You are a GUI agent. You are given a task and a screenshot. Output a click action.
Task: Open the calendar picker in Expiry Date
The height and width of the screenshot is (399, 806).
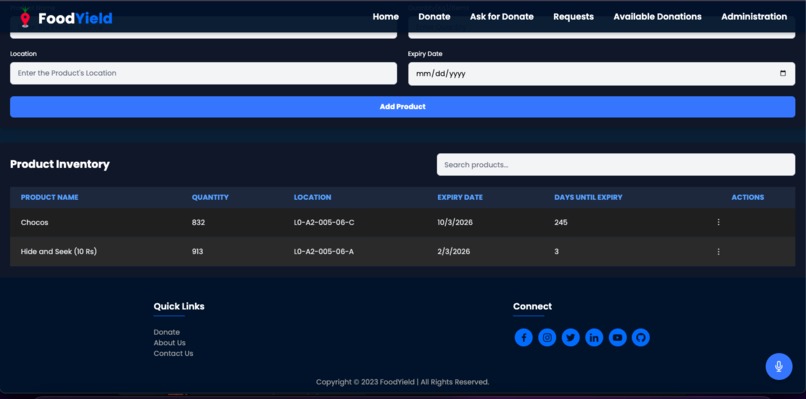pyautogui.click(x=783, y=74)
